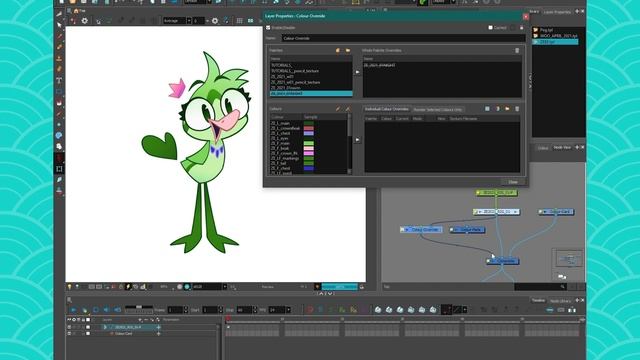This screenshot has height=360, width=640.
Task: Click the second brush icon in Colours section
Action: pos(348,109)
